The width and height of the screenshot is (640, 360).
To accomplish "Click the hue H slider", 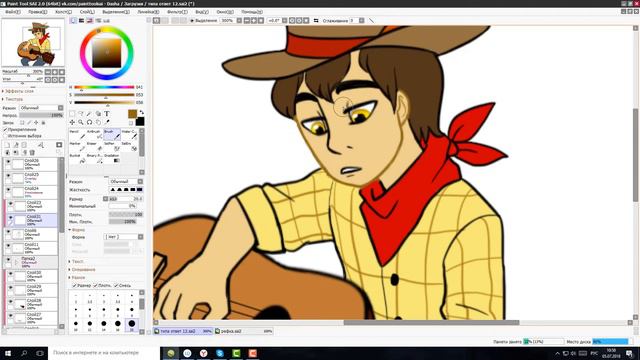I will tap(104, 87).
